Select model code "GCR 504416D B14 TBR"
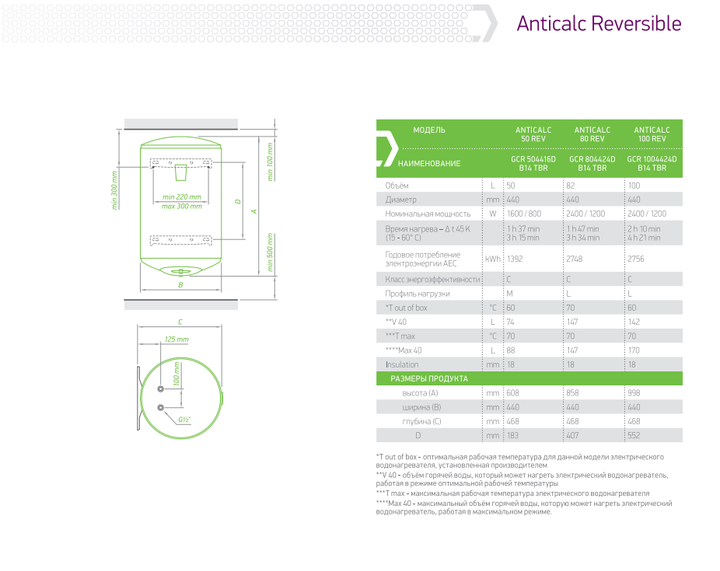720x571 pixels. tap(533, 163)
